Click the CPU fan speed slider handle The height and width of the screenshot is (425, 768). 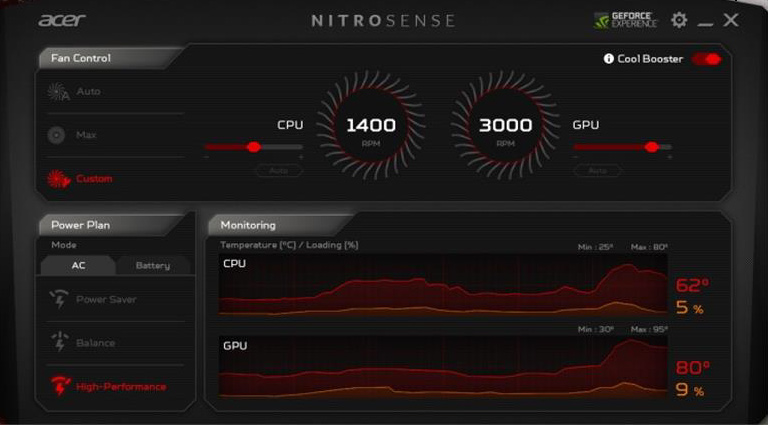[253, 147]
